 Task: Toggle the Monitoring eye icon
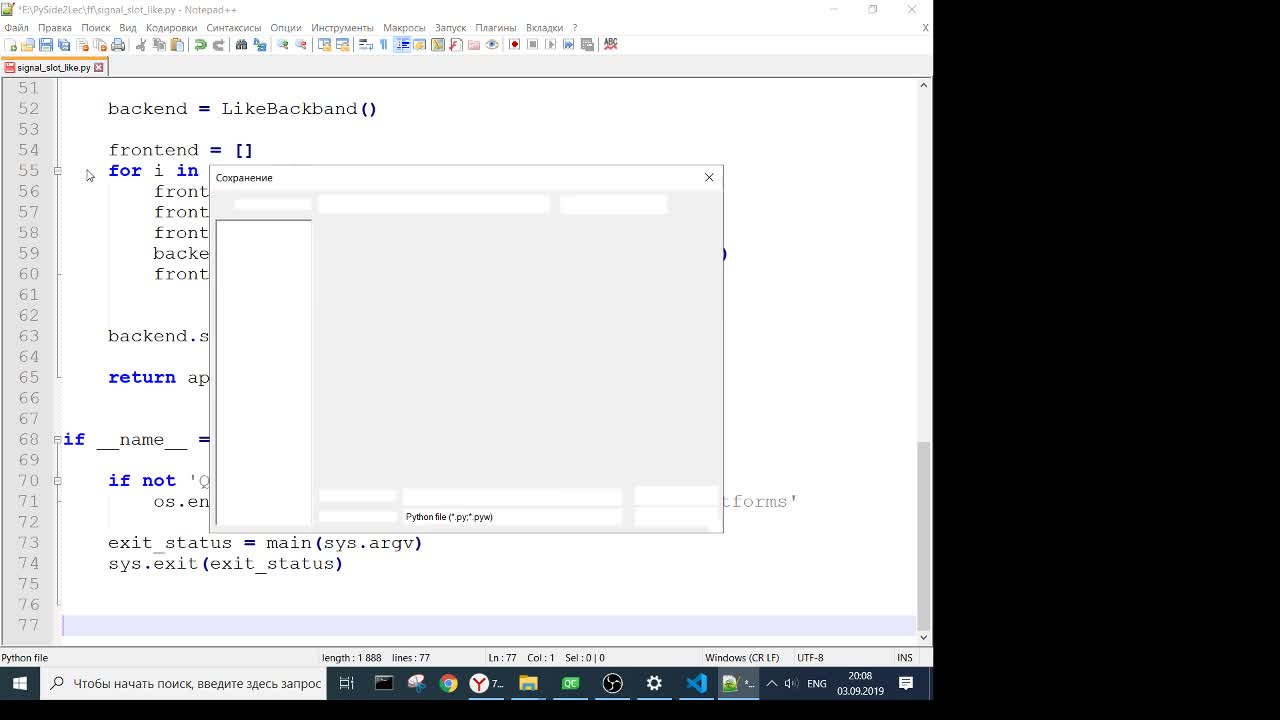[492, 44]
